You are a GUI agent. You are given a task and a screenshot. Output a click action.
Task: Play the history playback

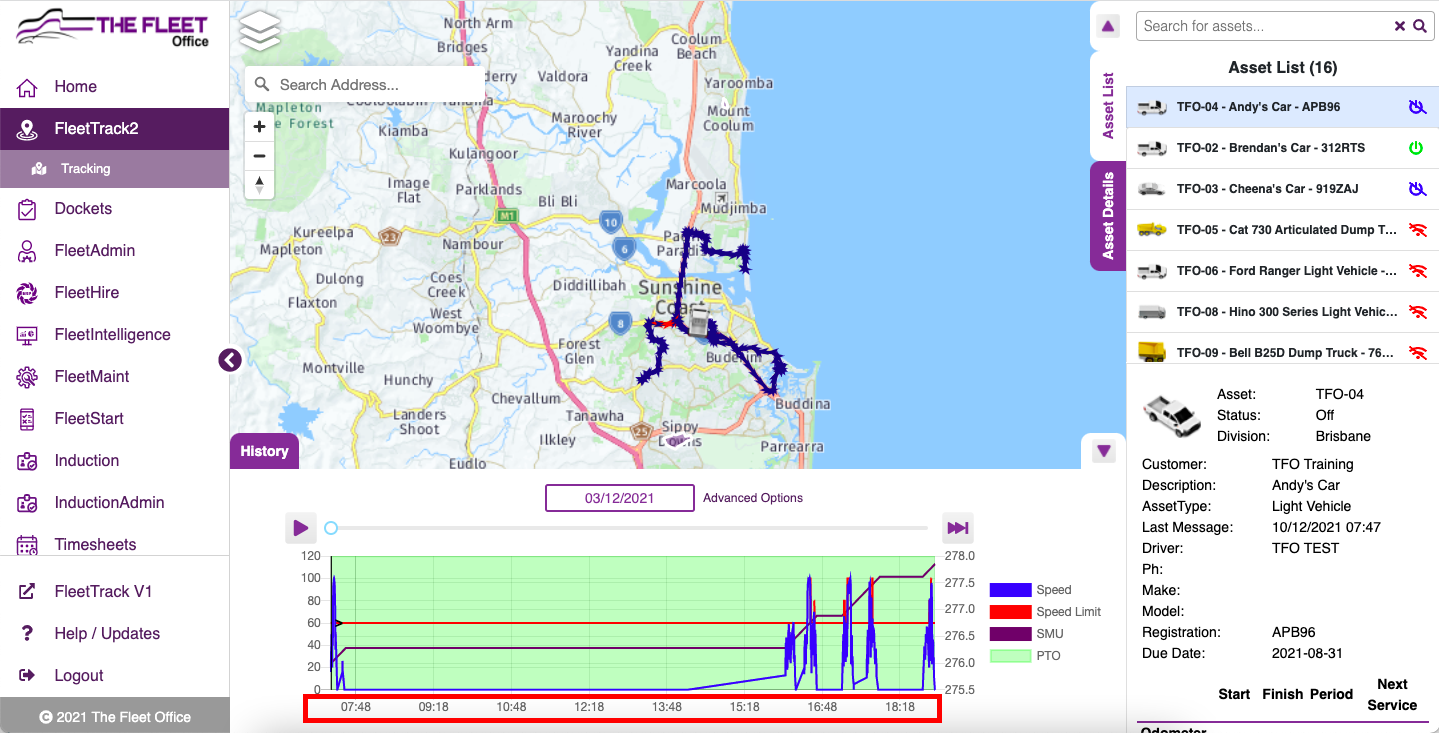(x=301, y=528)
